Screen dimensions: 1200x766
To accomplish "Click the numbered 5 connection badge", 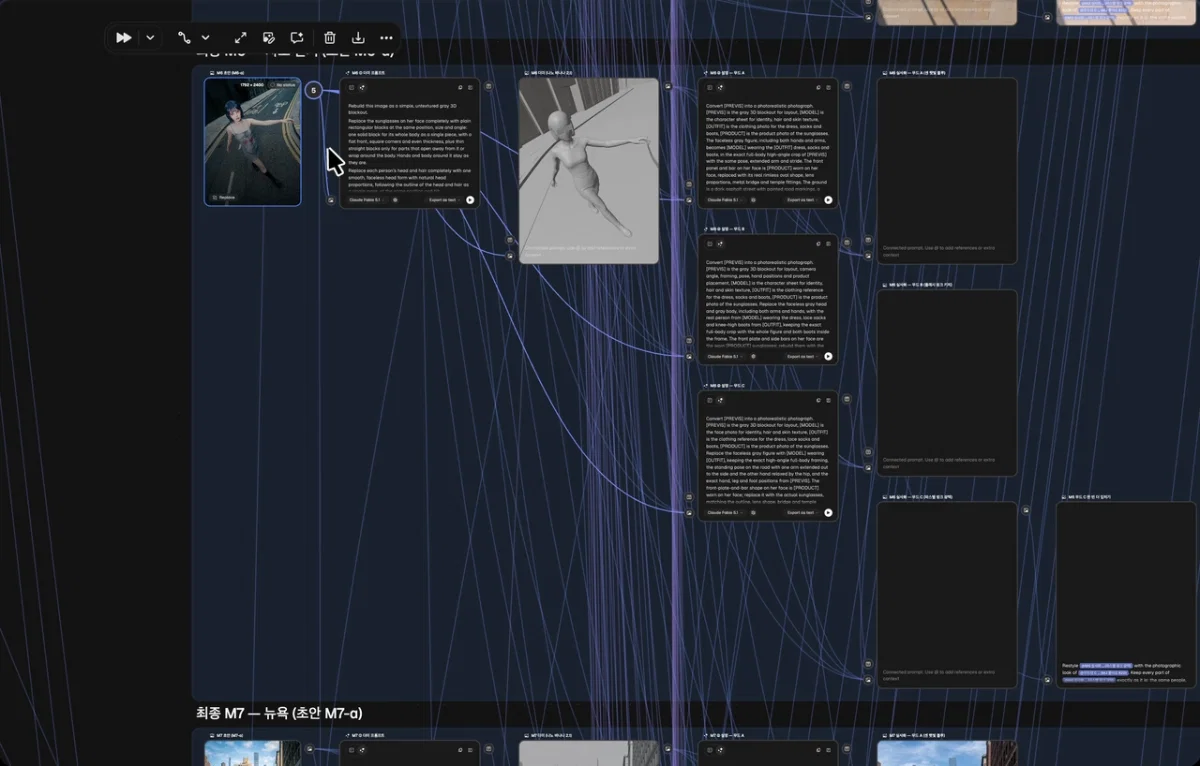I will (314, 91).
